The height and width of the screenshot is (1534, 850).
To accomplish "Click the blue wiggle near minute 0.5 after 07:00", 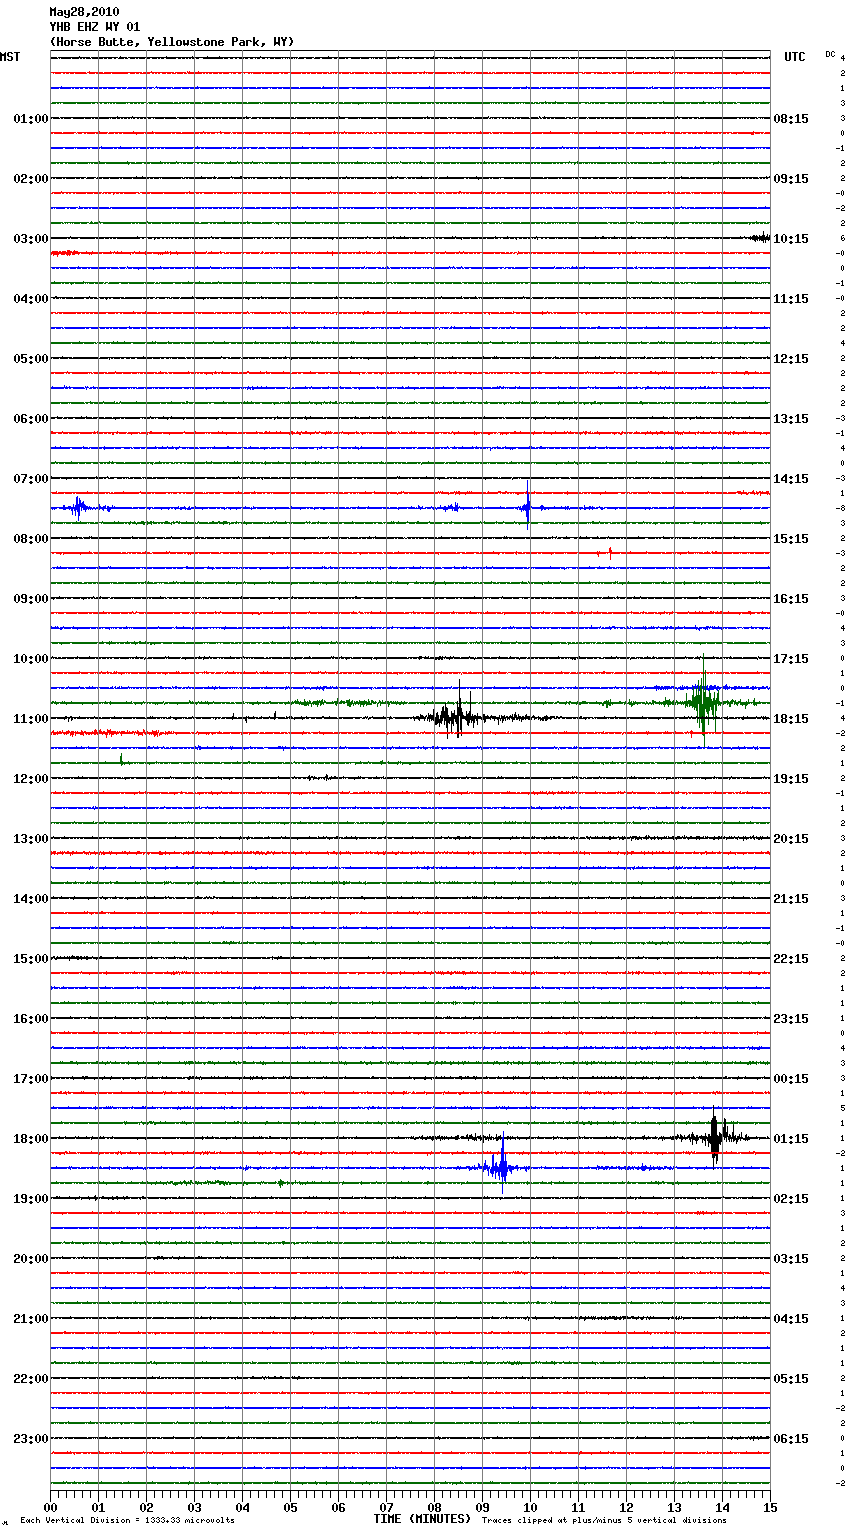I will point(78,508).
